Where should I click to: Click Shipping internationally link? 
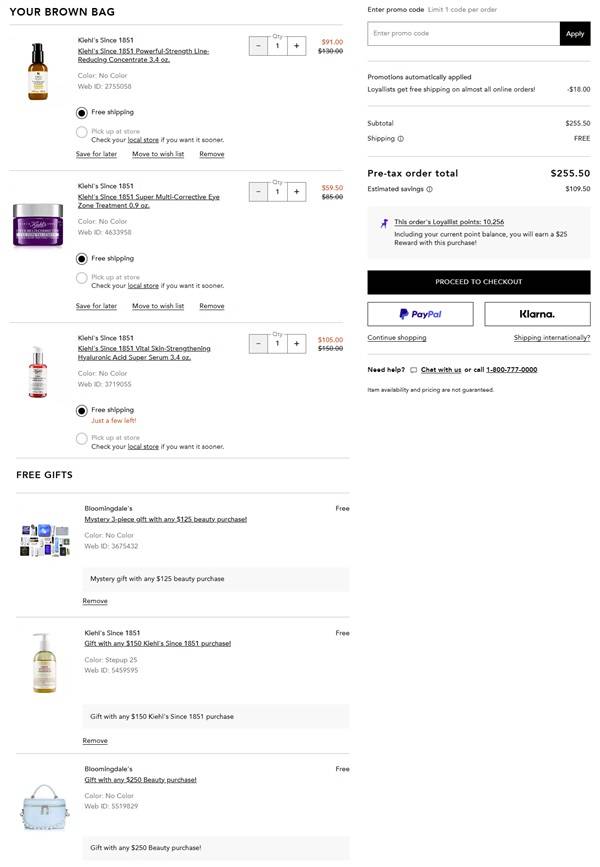pos(552,338)
